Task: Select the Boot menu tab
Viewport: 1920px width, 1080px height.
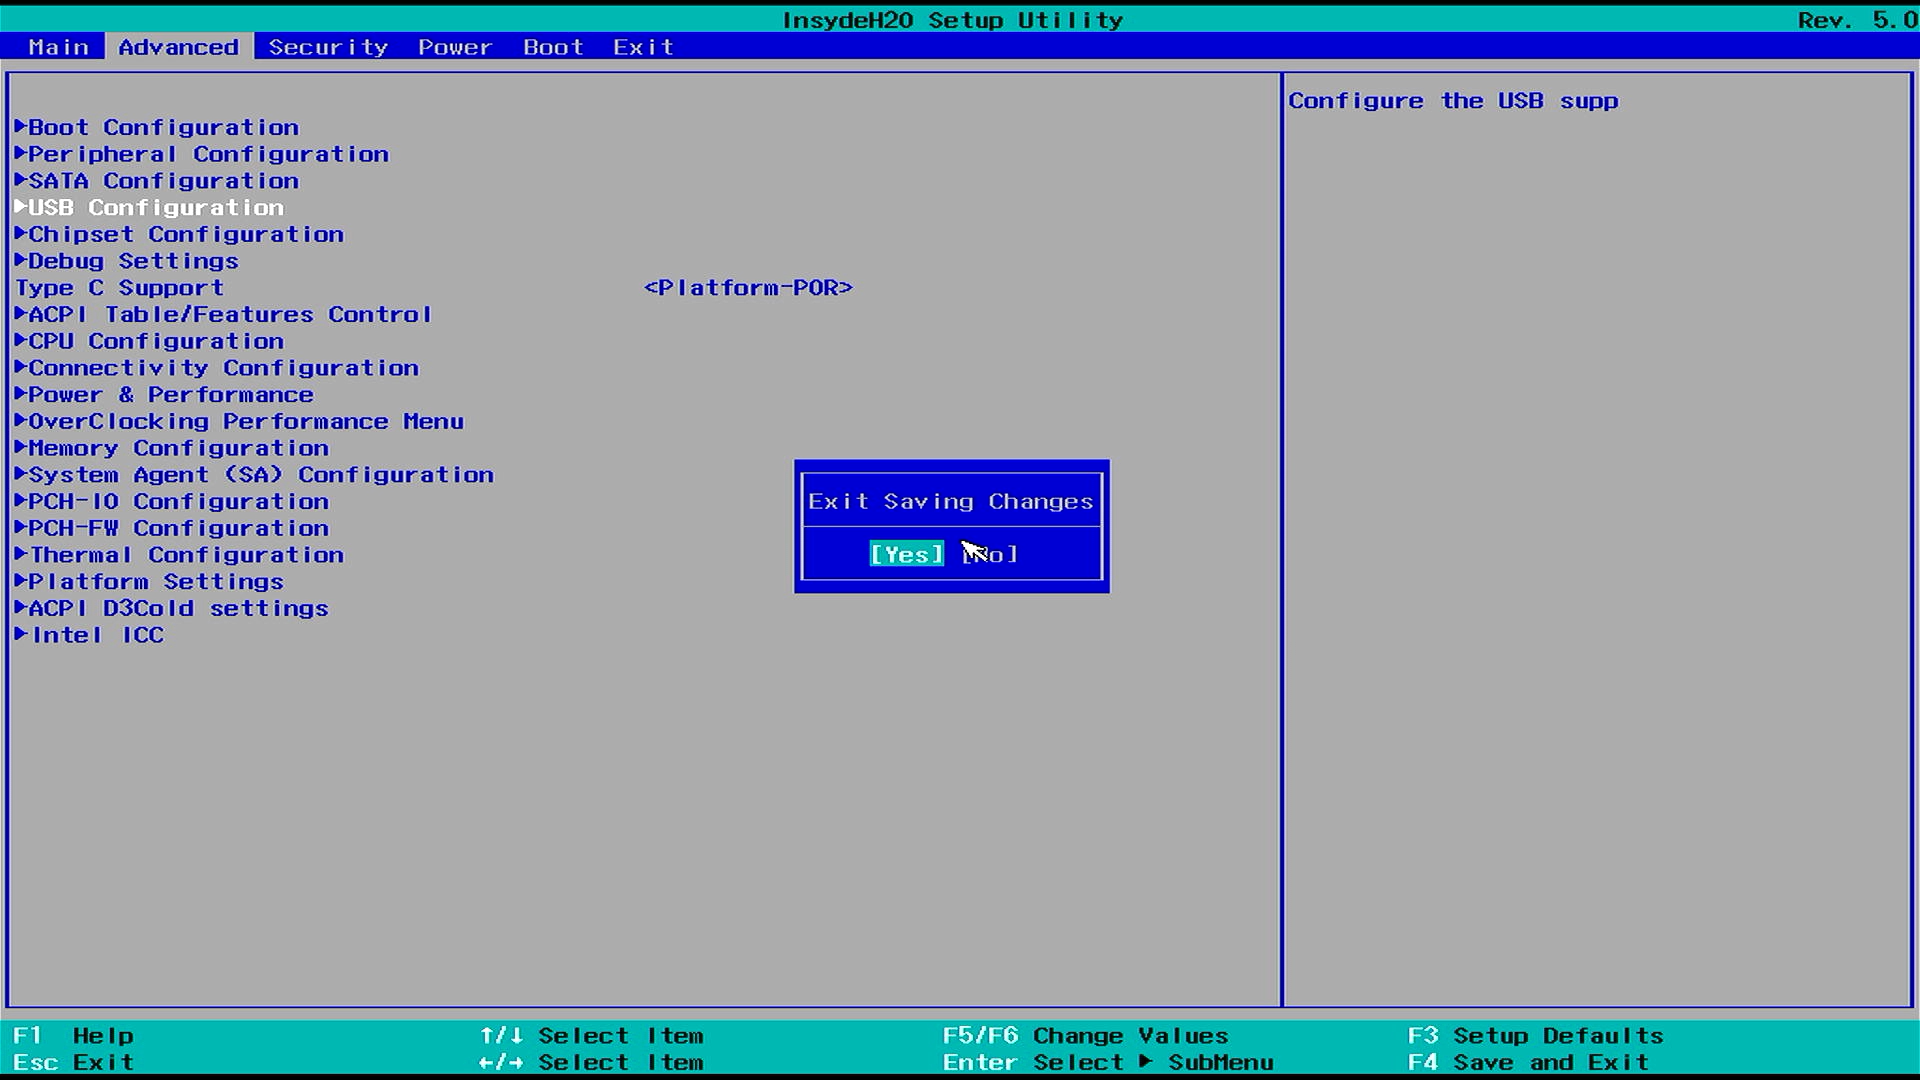Action: point(553,47)
